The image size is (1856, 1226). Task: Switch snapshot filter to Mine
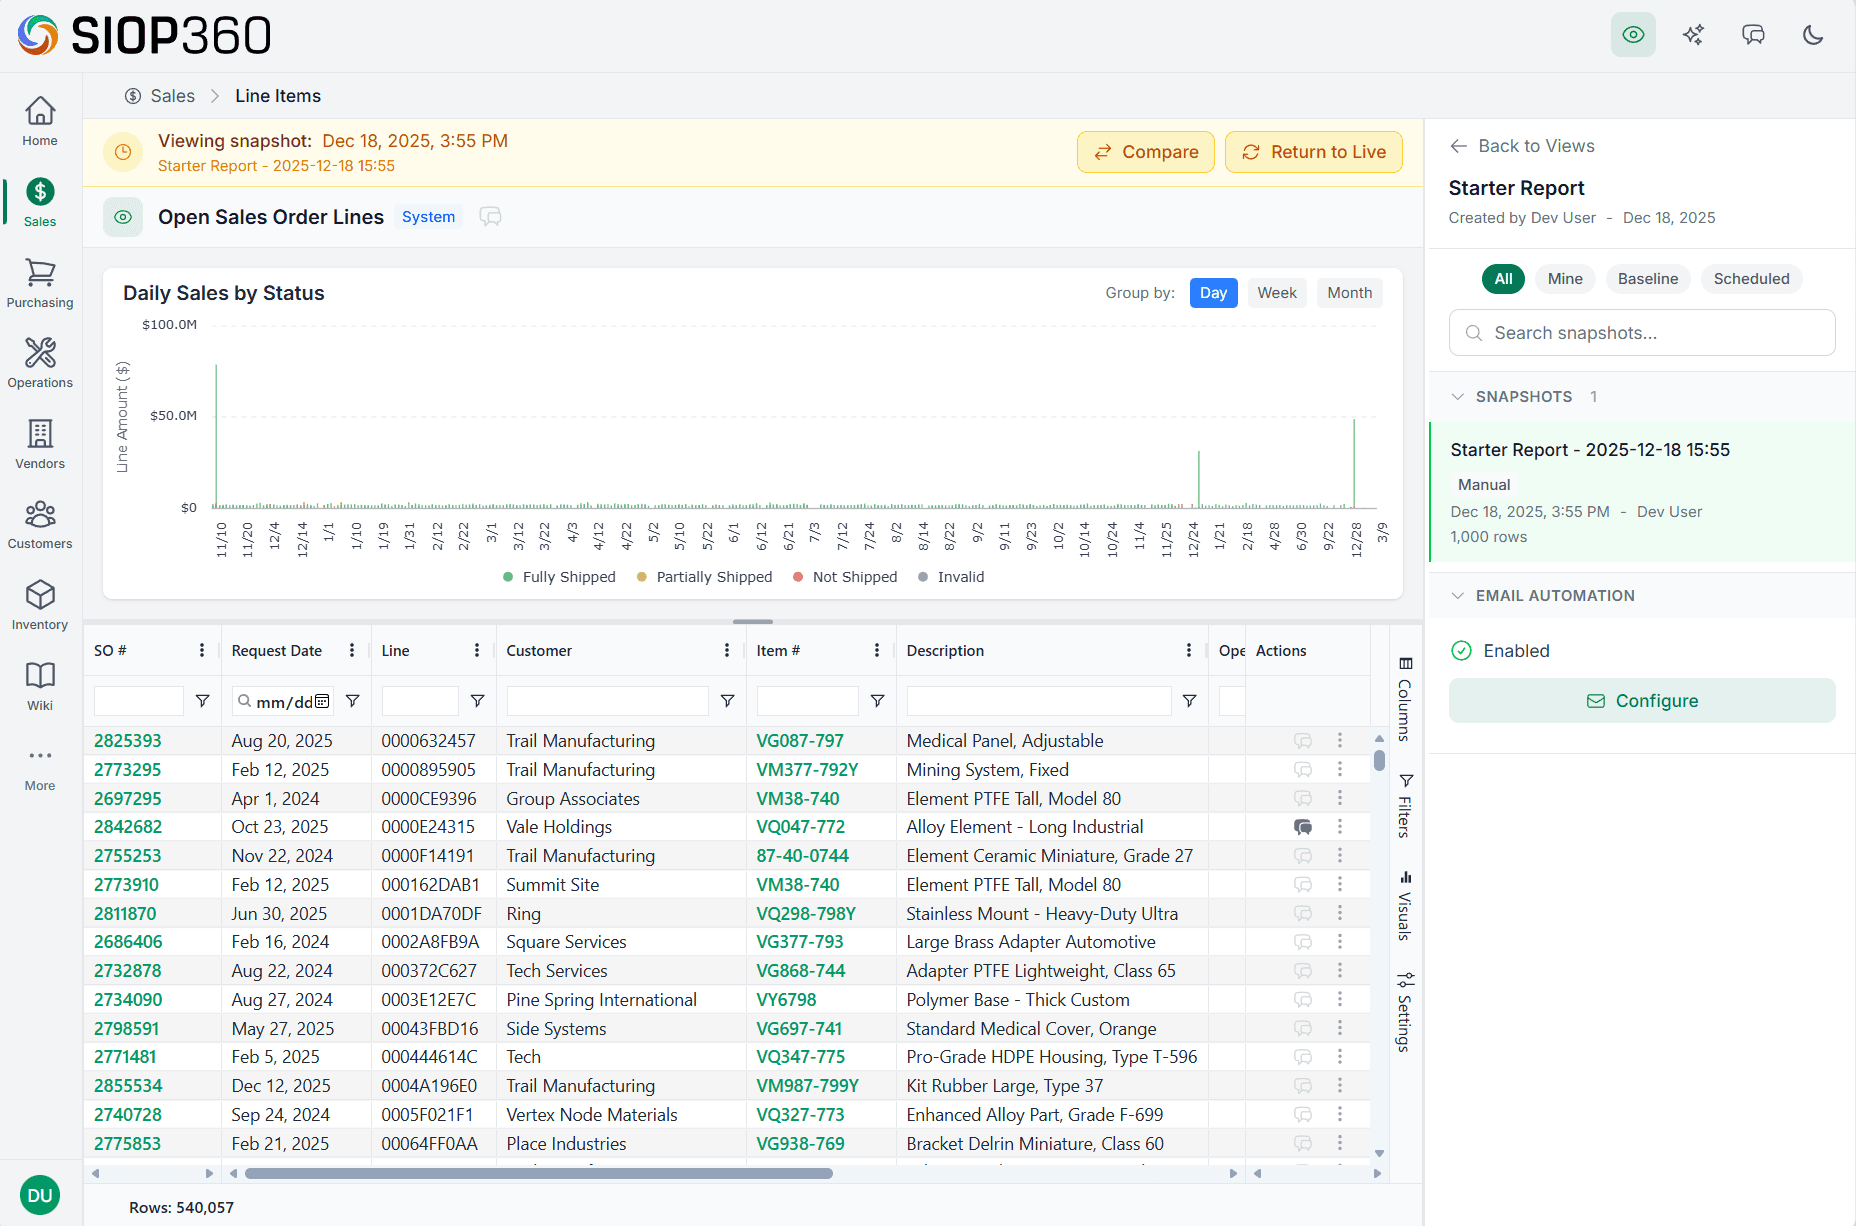[1564, 278]
